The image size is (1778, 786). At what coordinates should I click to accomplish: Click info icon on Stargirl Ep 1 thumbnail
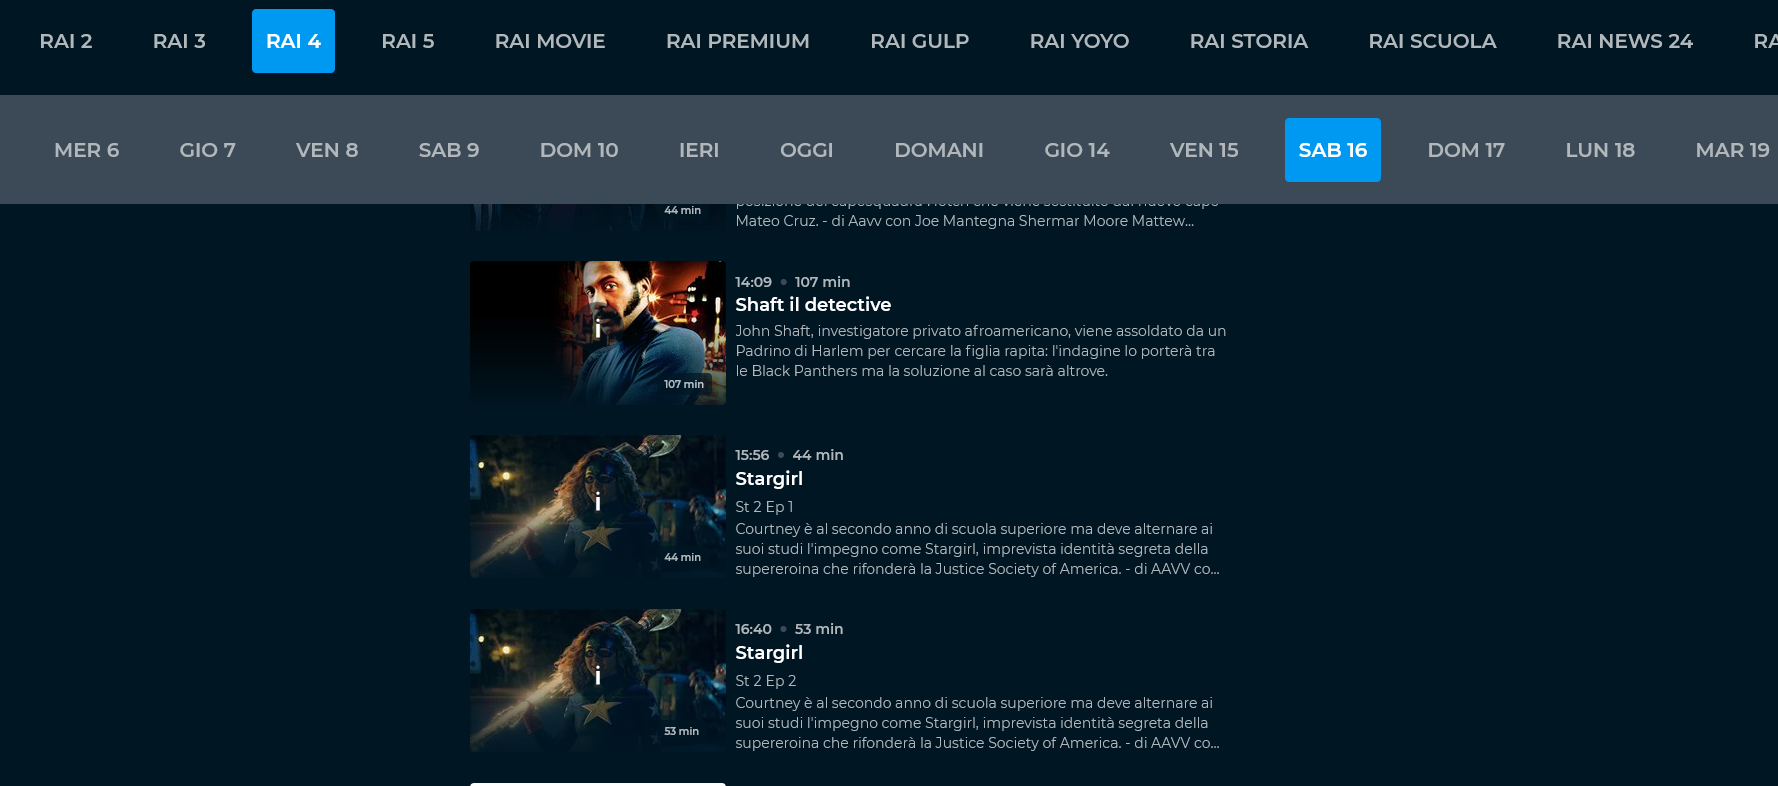598,502
